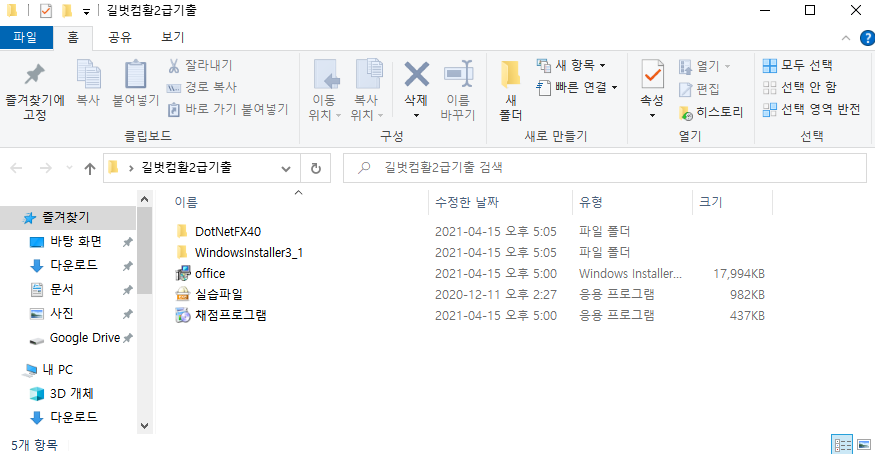Open the Quick Access Toolbar customize arrow
The height and width of the screenshot is (454, 875).
86,11
